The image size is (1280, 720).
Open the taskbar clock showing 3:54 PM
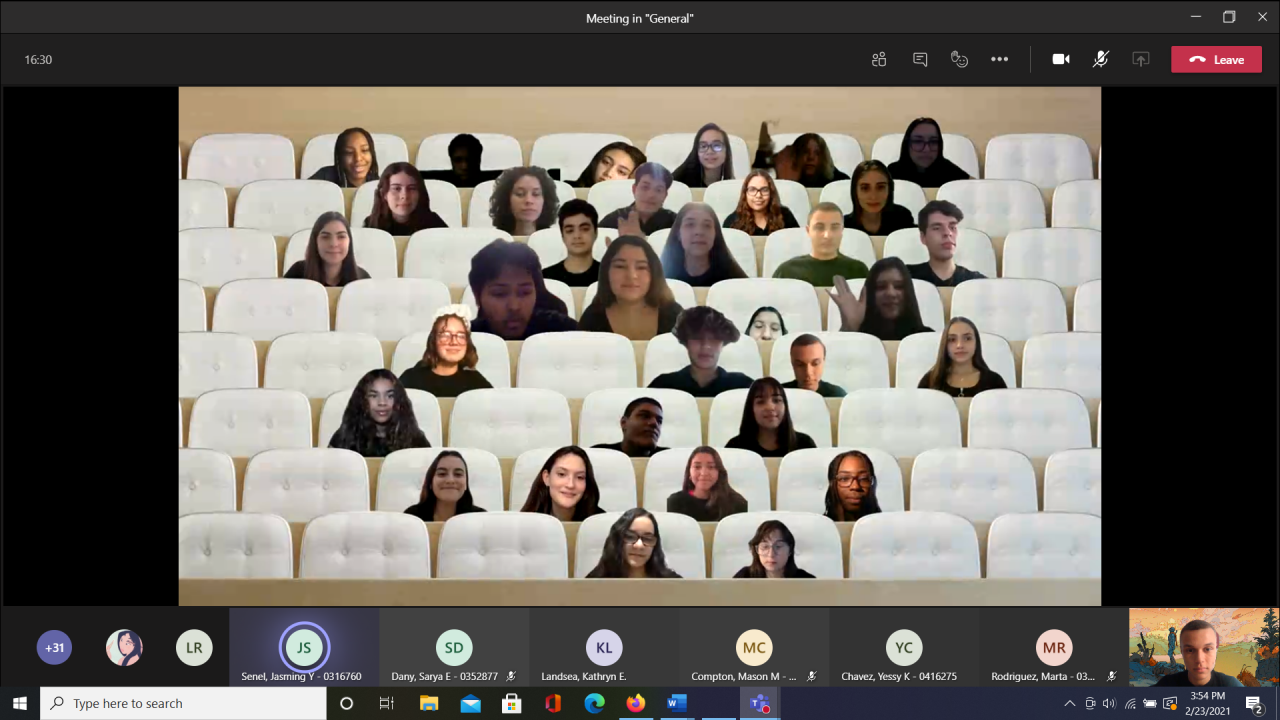point(1208,703)
